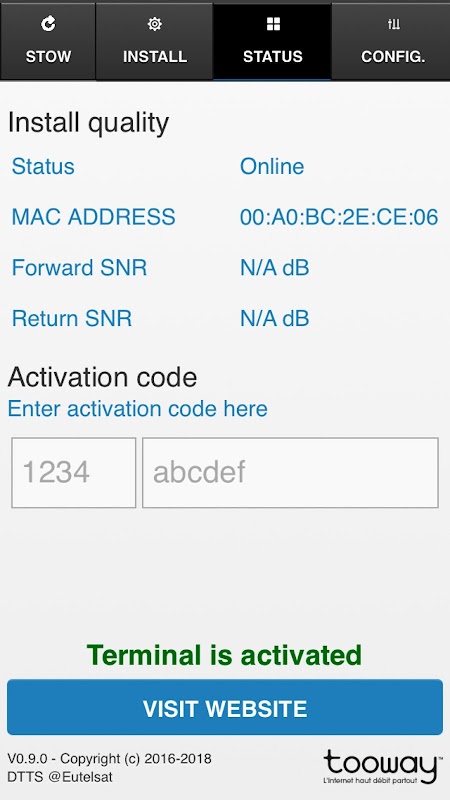
Task: Select the STATUS tab label
Action: [x=272, y=56]
